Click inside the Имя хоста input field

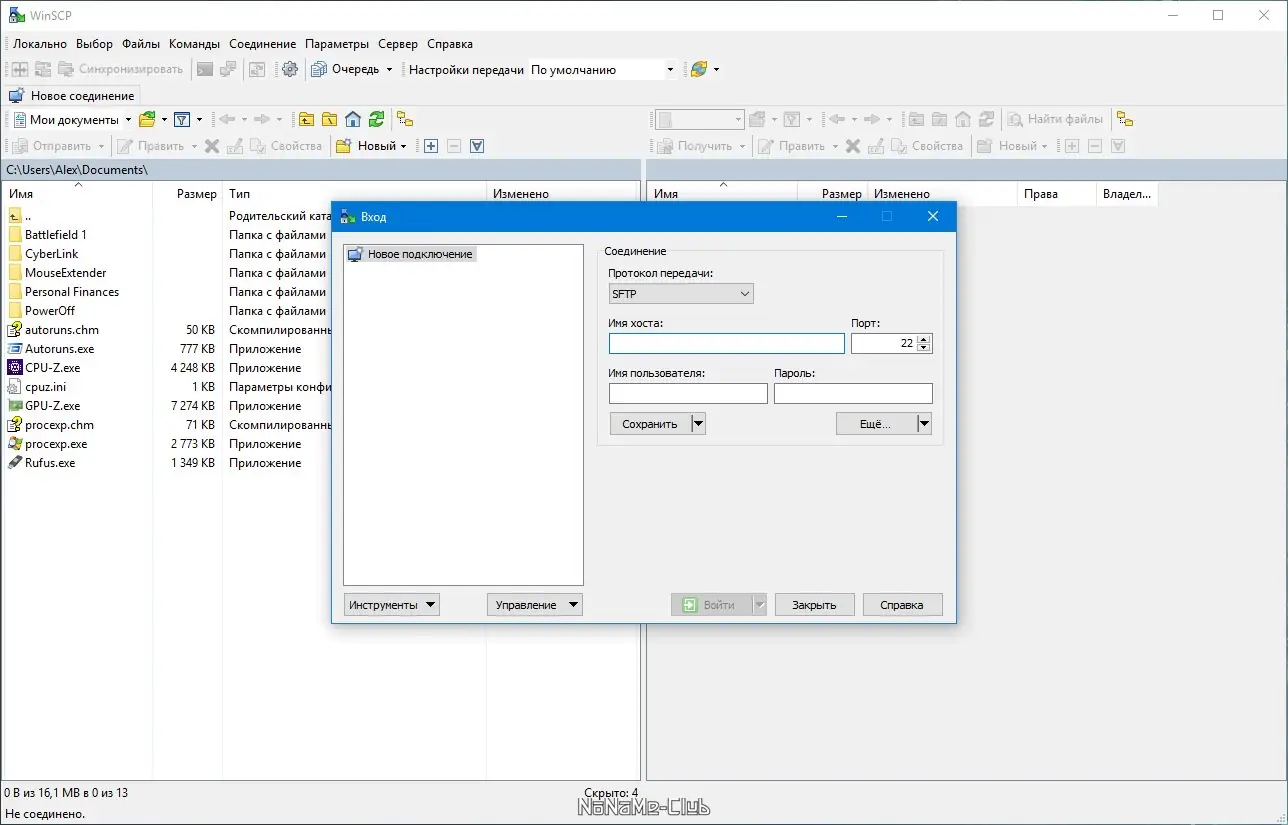click(725, 343)
